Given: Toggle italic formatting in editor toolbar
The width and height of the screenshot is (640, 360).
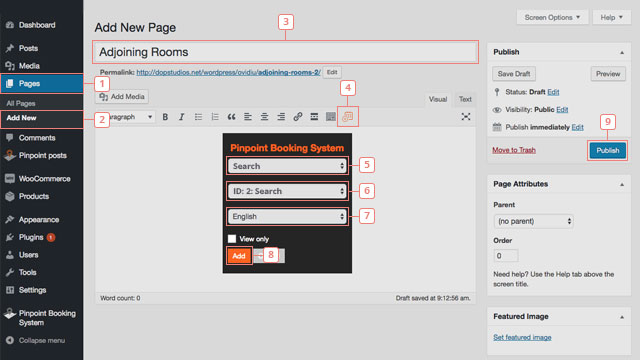Looking at the screenshot, I should coord(182,117).
